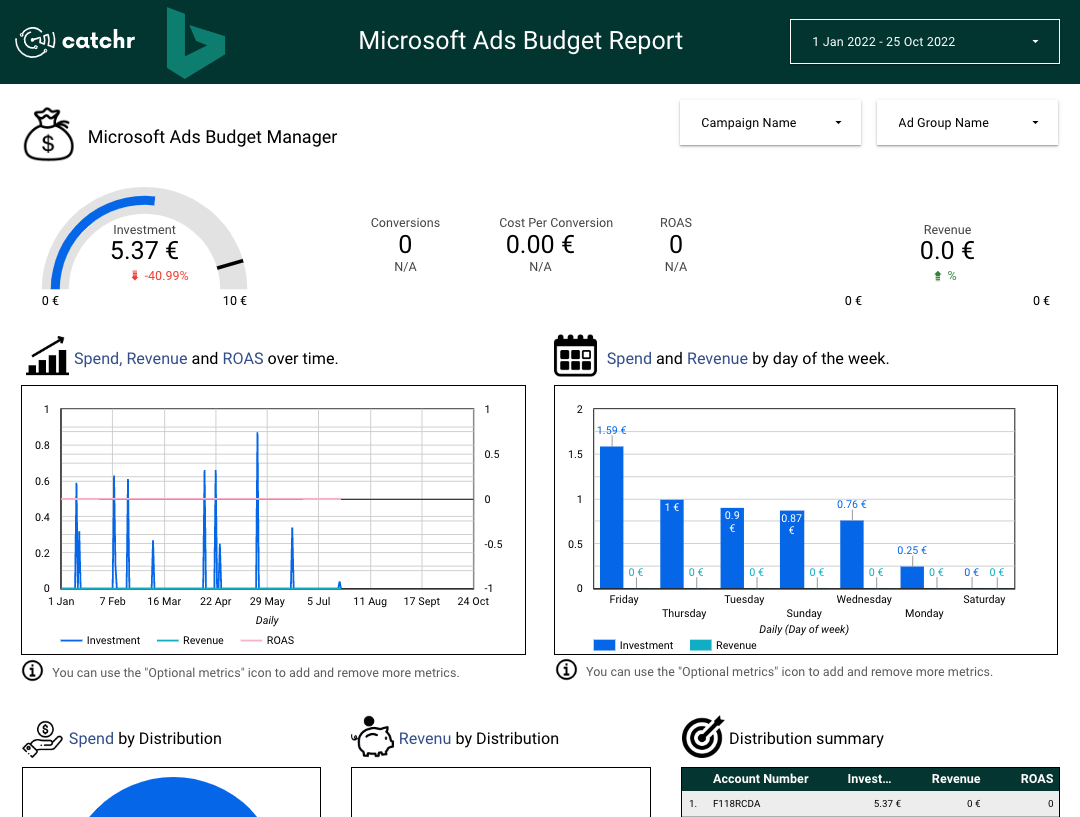Click the target icon beside Distribution summary
The image size is (1080, 817).
click(702, 737)
